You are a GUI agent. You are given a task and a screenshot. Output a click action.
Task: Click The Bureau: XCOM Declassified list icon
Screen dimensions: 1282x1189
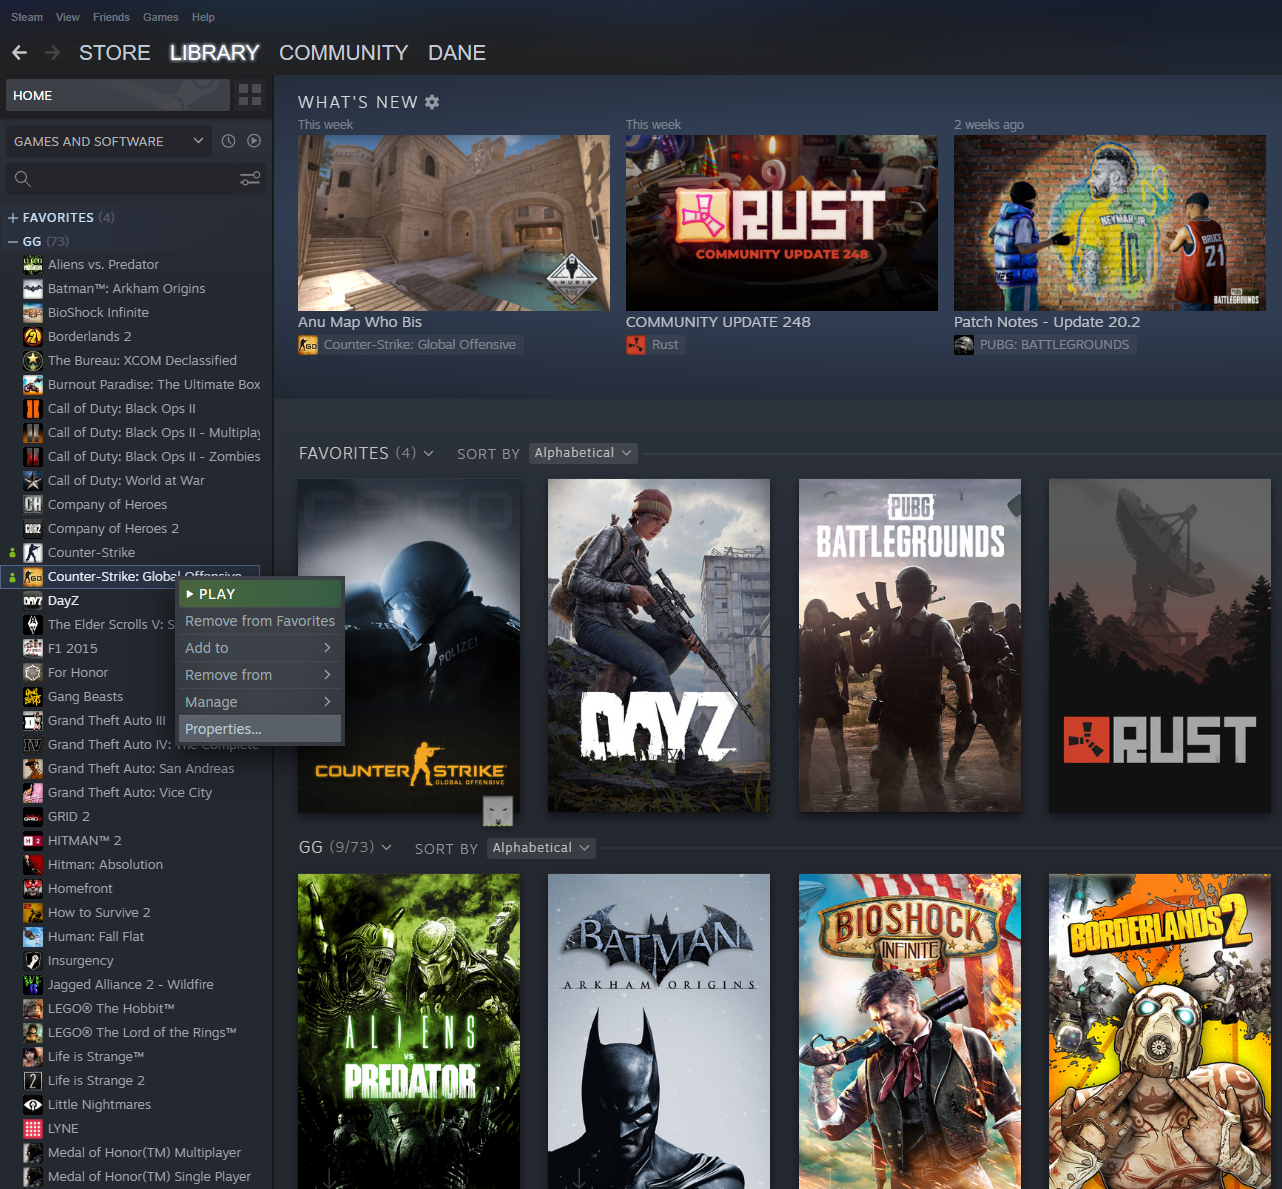pyautogui.click(x=33, y=360)
